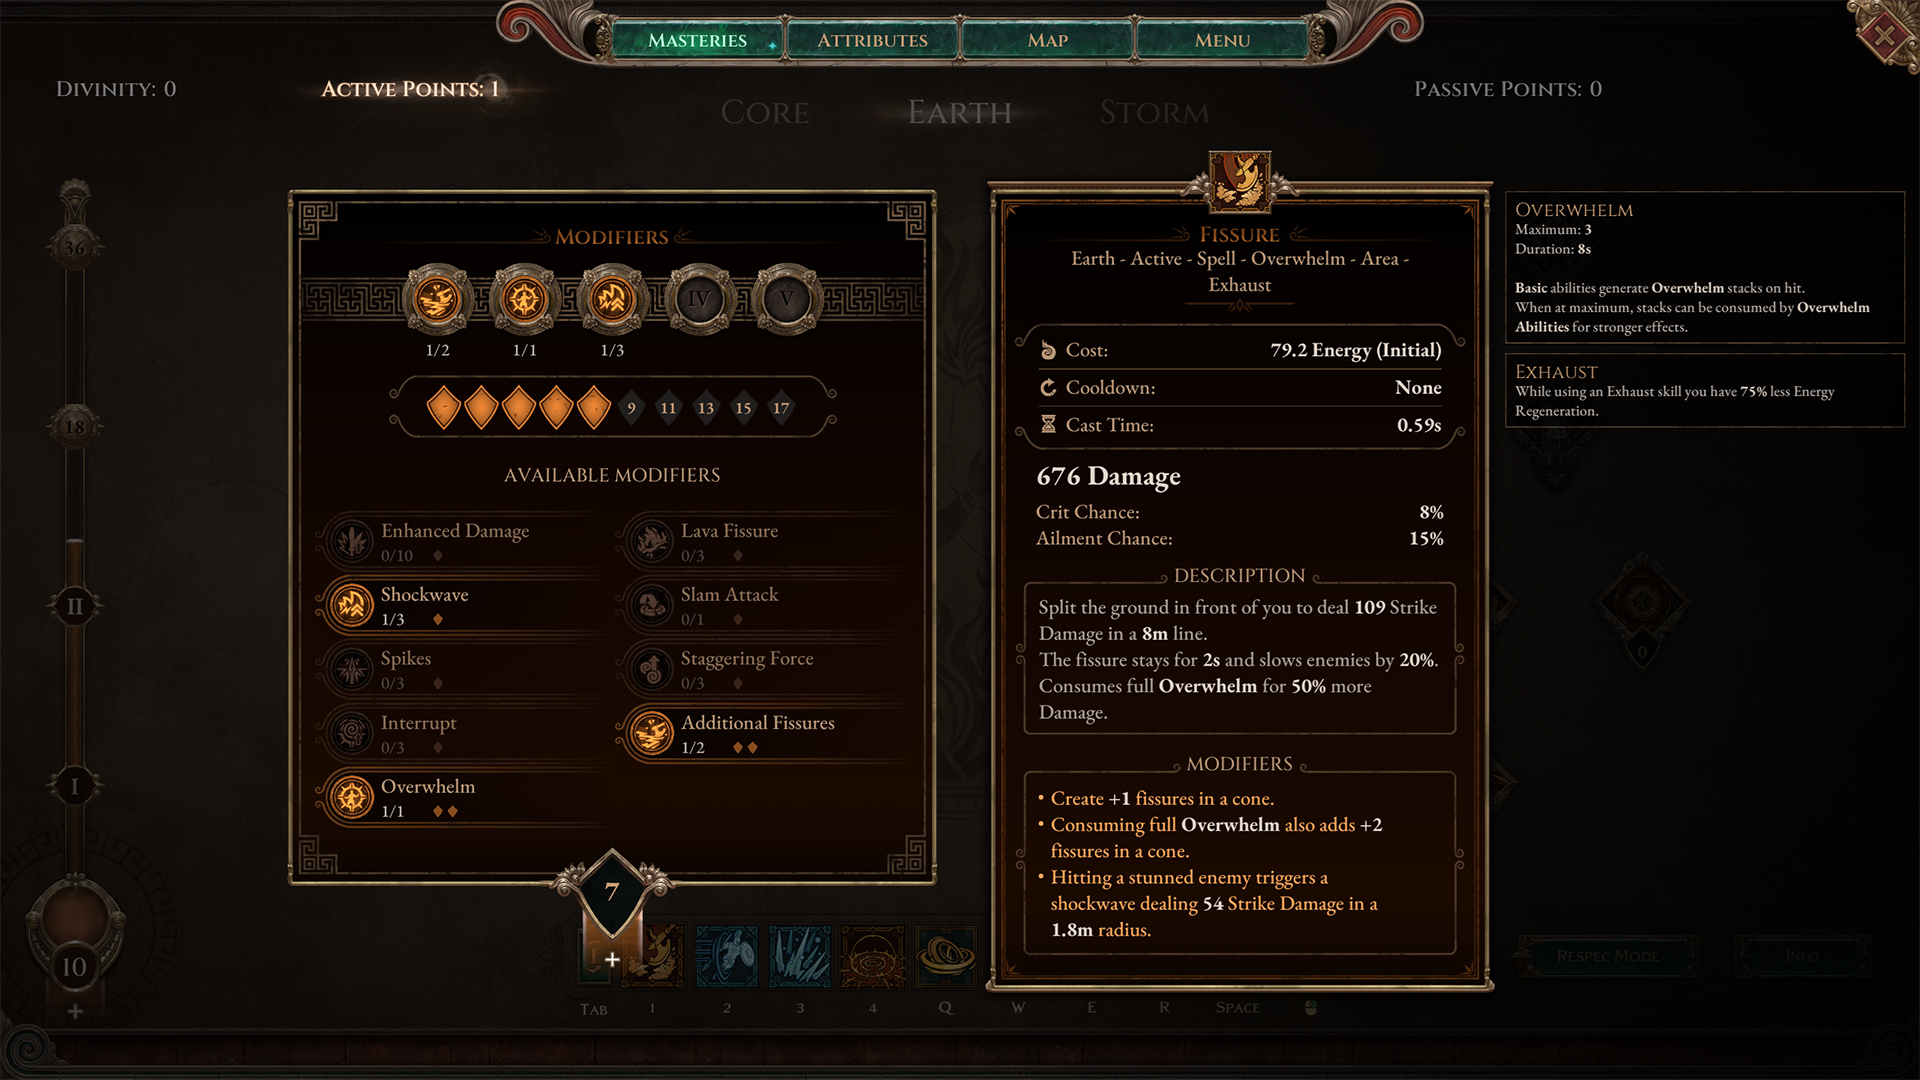The image size is (1920, 1080).
Task: Click the level 18 marker on tier track
Action: coord(75,427)
